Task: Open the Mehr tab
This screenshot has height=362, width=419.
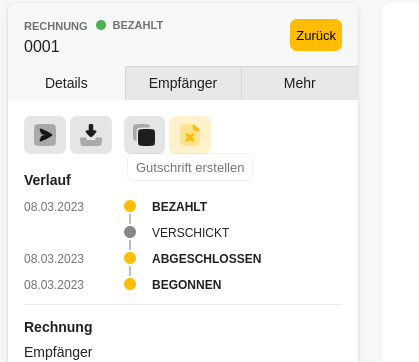Action: point(300,83)
